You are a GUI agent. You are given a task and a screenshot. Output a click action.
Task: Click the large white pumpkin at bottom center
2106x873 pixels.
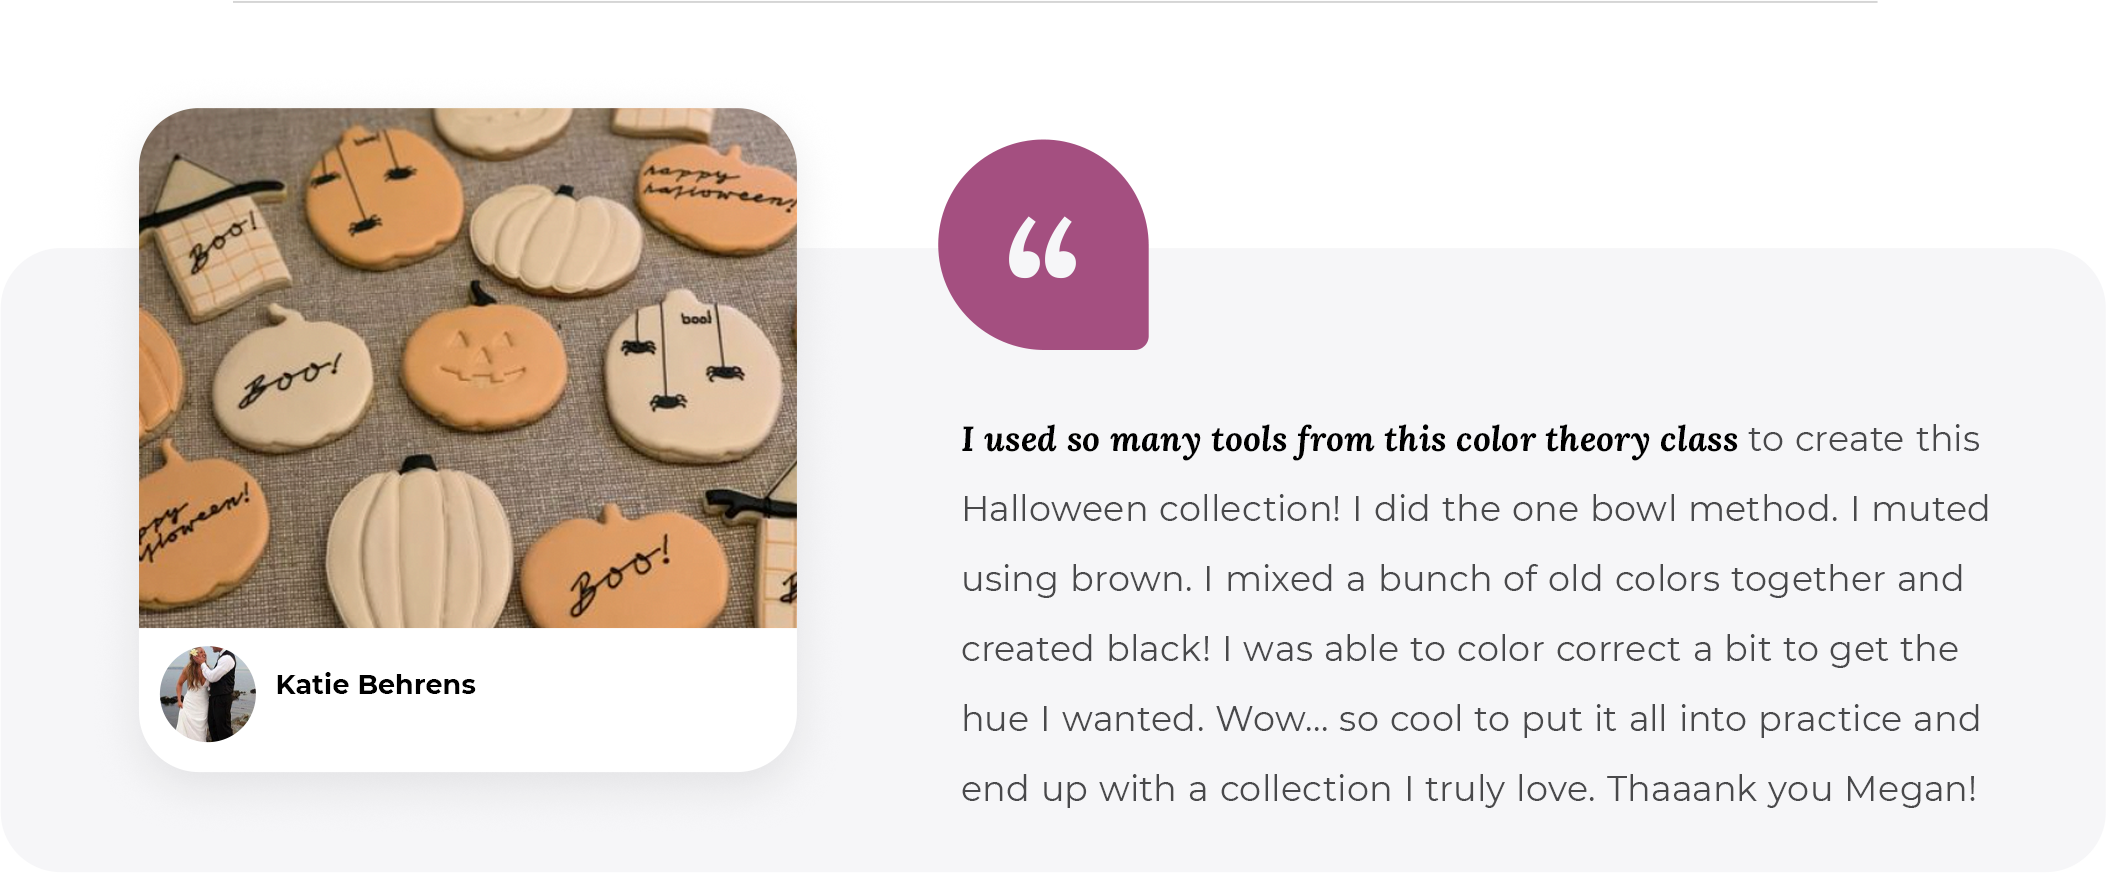[x=420, y=545]
